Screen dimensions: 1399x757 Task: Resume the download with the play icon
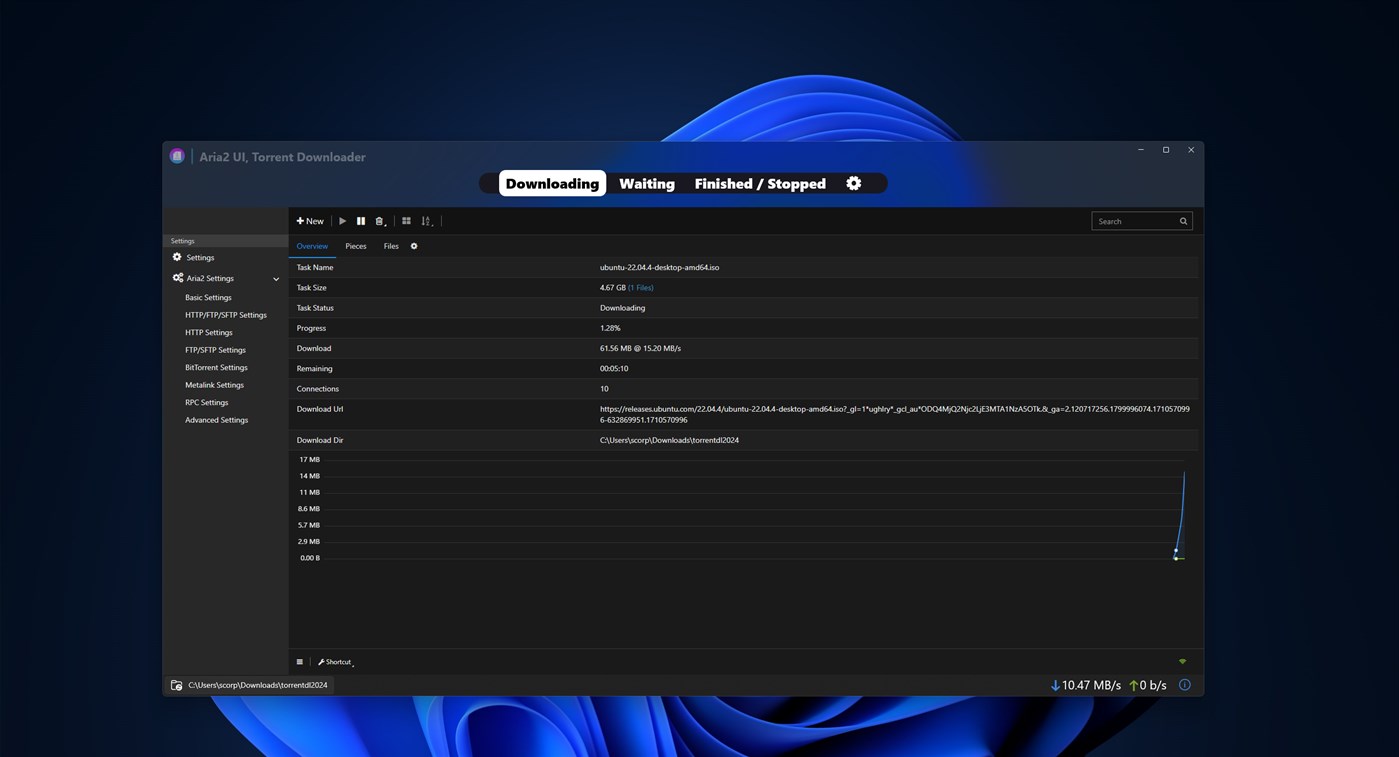(342, 220)
